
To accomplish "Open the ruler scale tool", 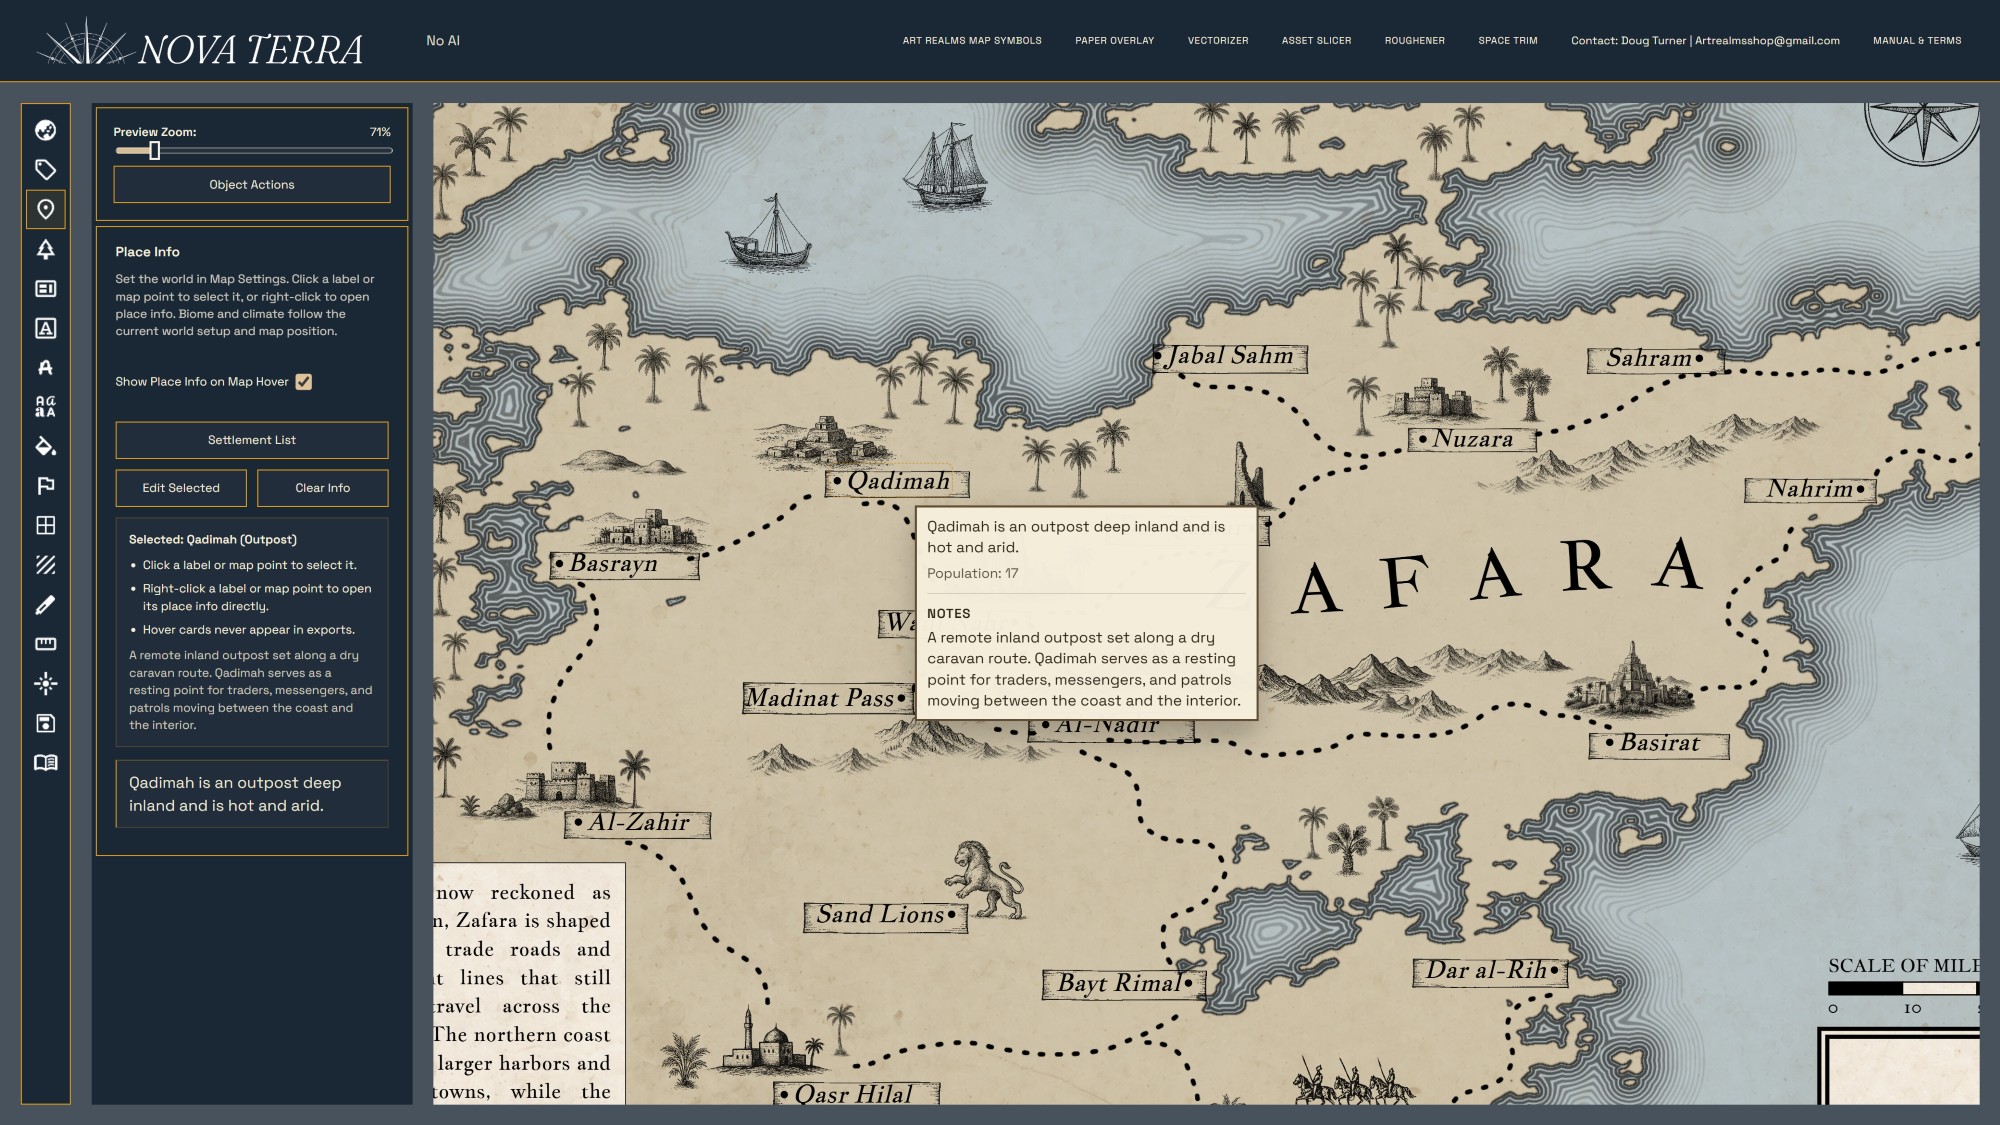I will click(45, 644).
